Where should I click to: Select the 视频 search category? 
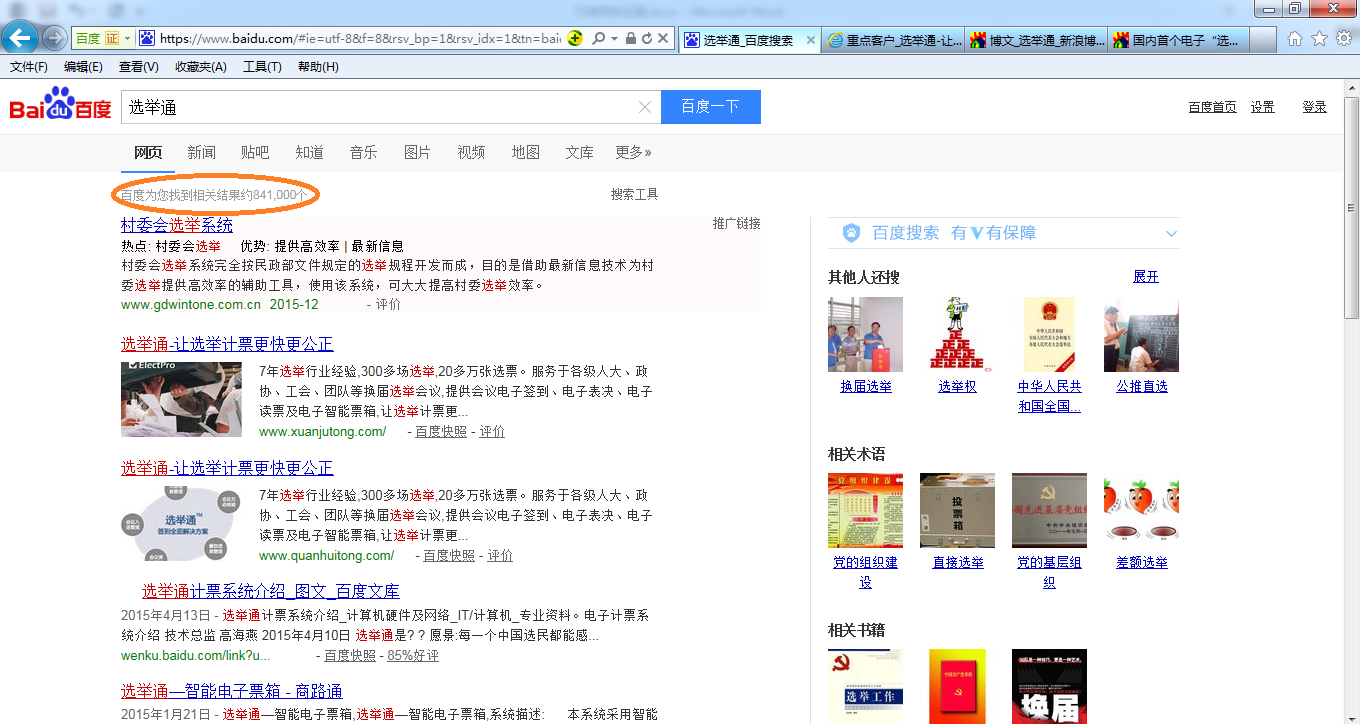[471, 152]
